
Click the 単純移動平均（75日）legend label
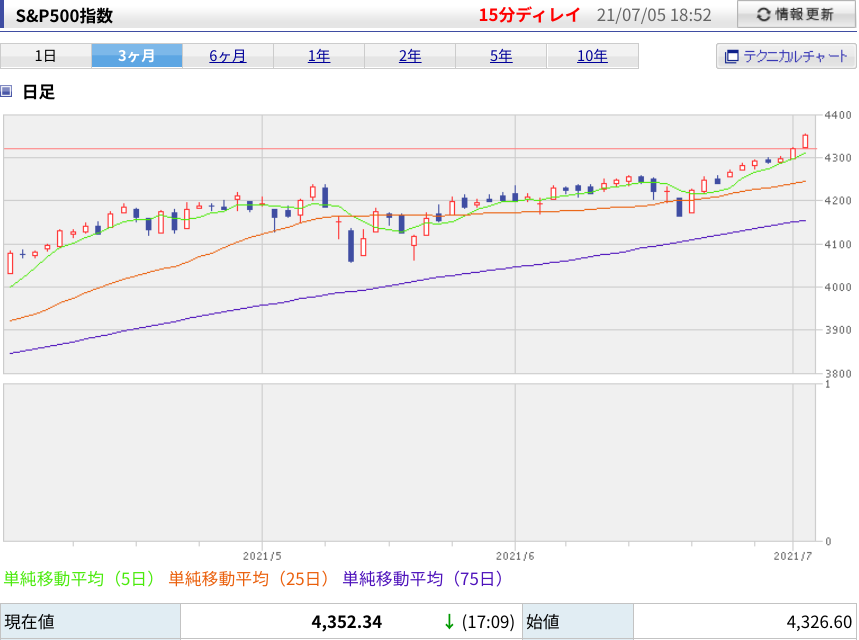423,579
